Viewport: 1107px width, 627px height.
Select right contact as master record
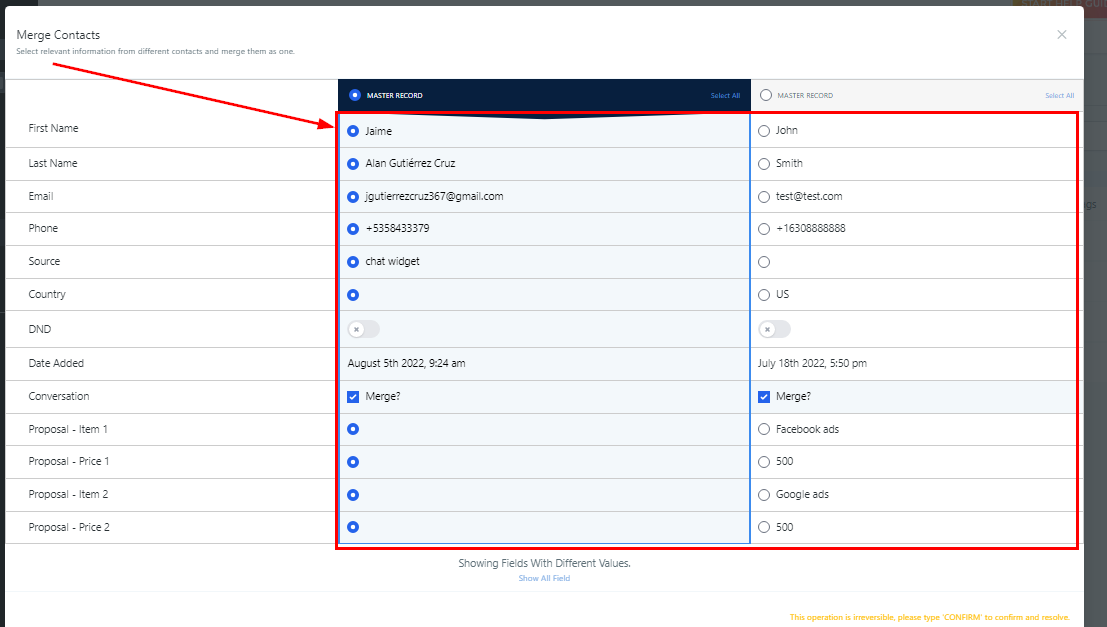[x=766, y=95]
